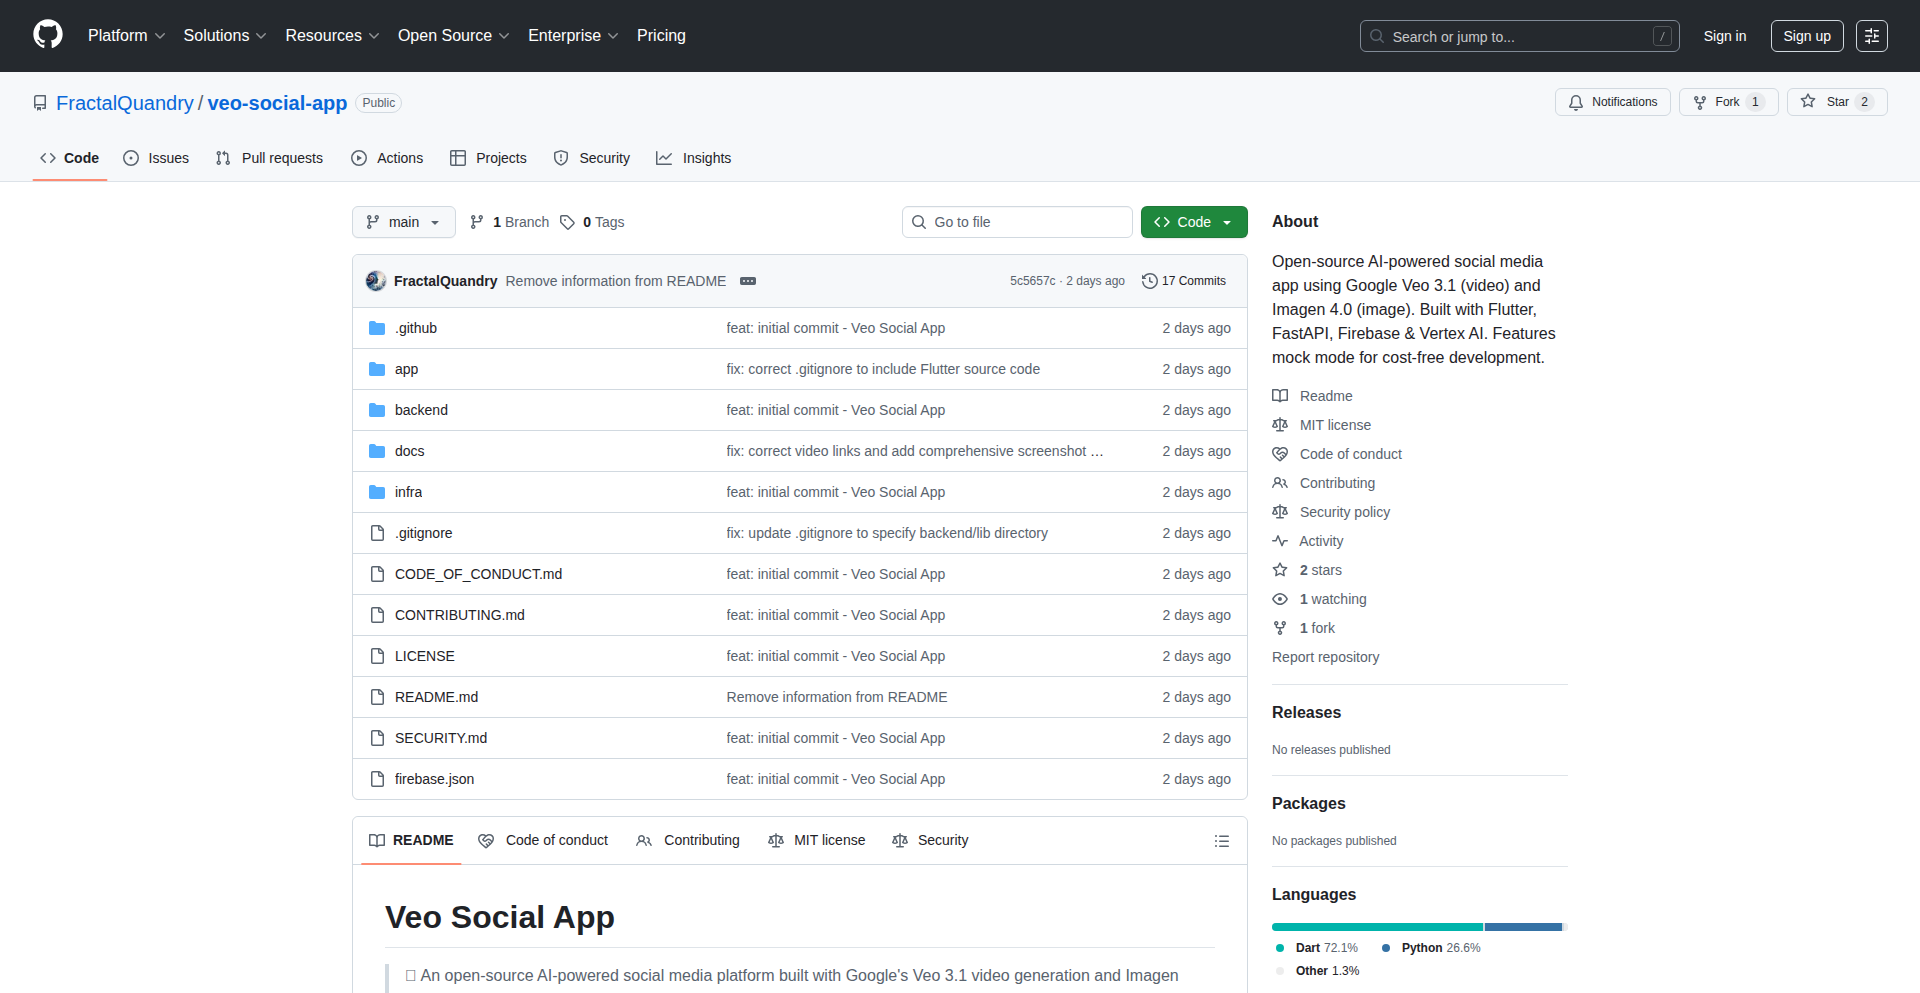The height and width of the screenshot is (993, 1920).
Task: Click the Dart segment in languages bar
Action: [x=1376, y=927]
